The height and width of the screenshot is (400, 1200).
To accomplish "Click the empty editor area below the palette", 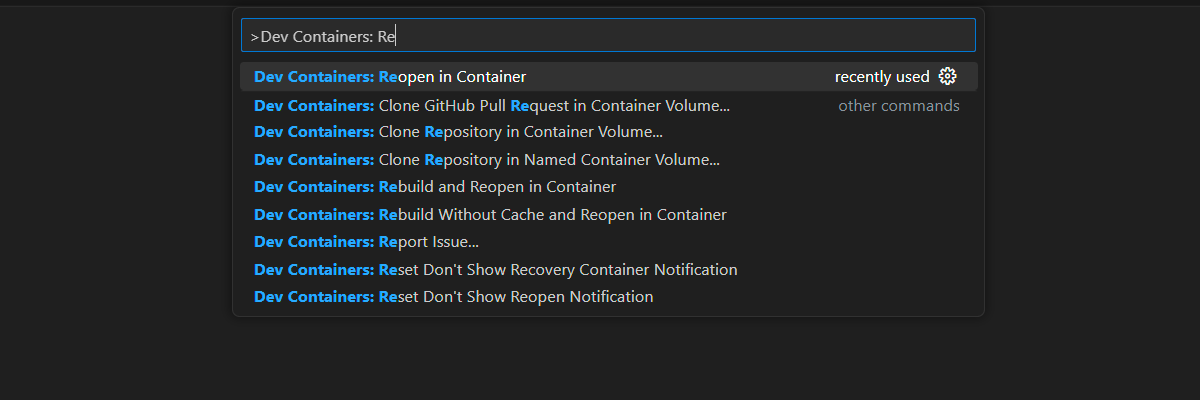I will [x=608, y=360].
